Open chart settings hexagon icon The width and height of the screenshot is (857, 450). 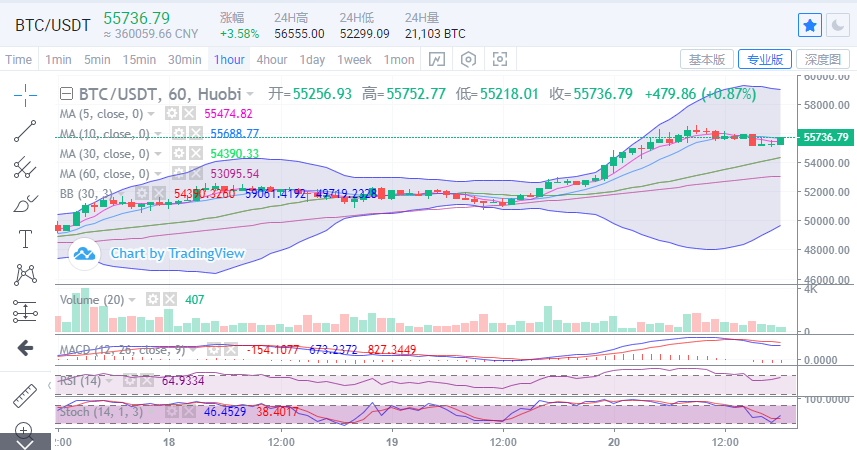(468, 59)
